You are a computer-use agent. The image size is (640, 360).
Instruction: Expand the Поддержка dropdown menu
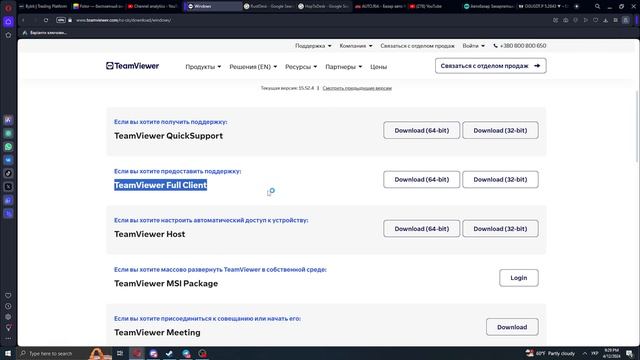point(313,46)
